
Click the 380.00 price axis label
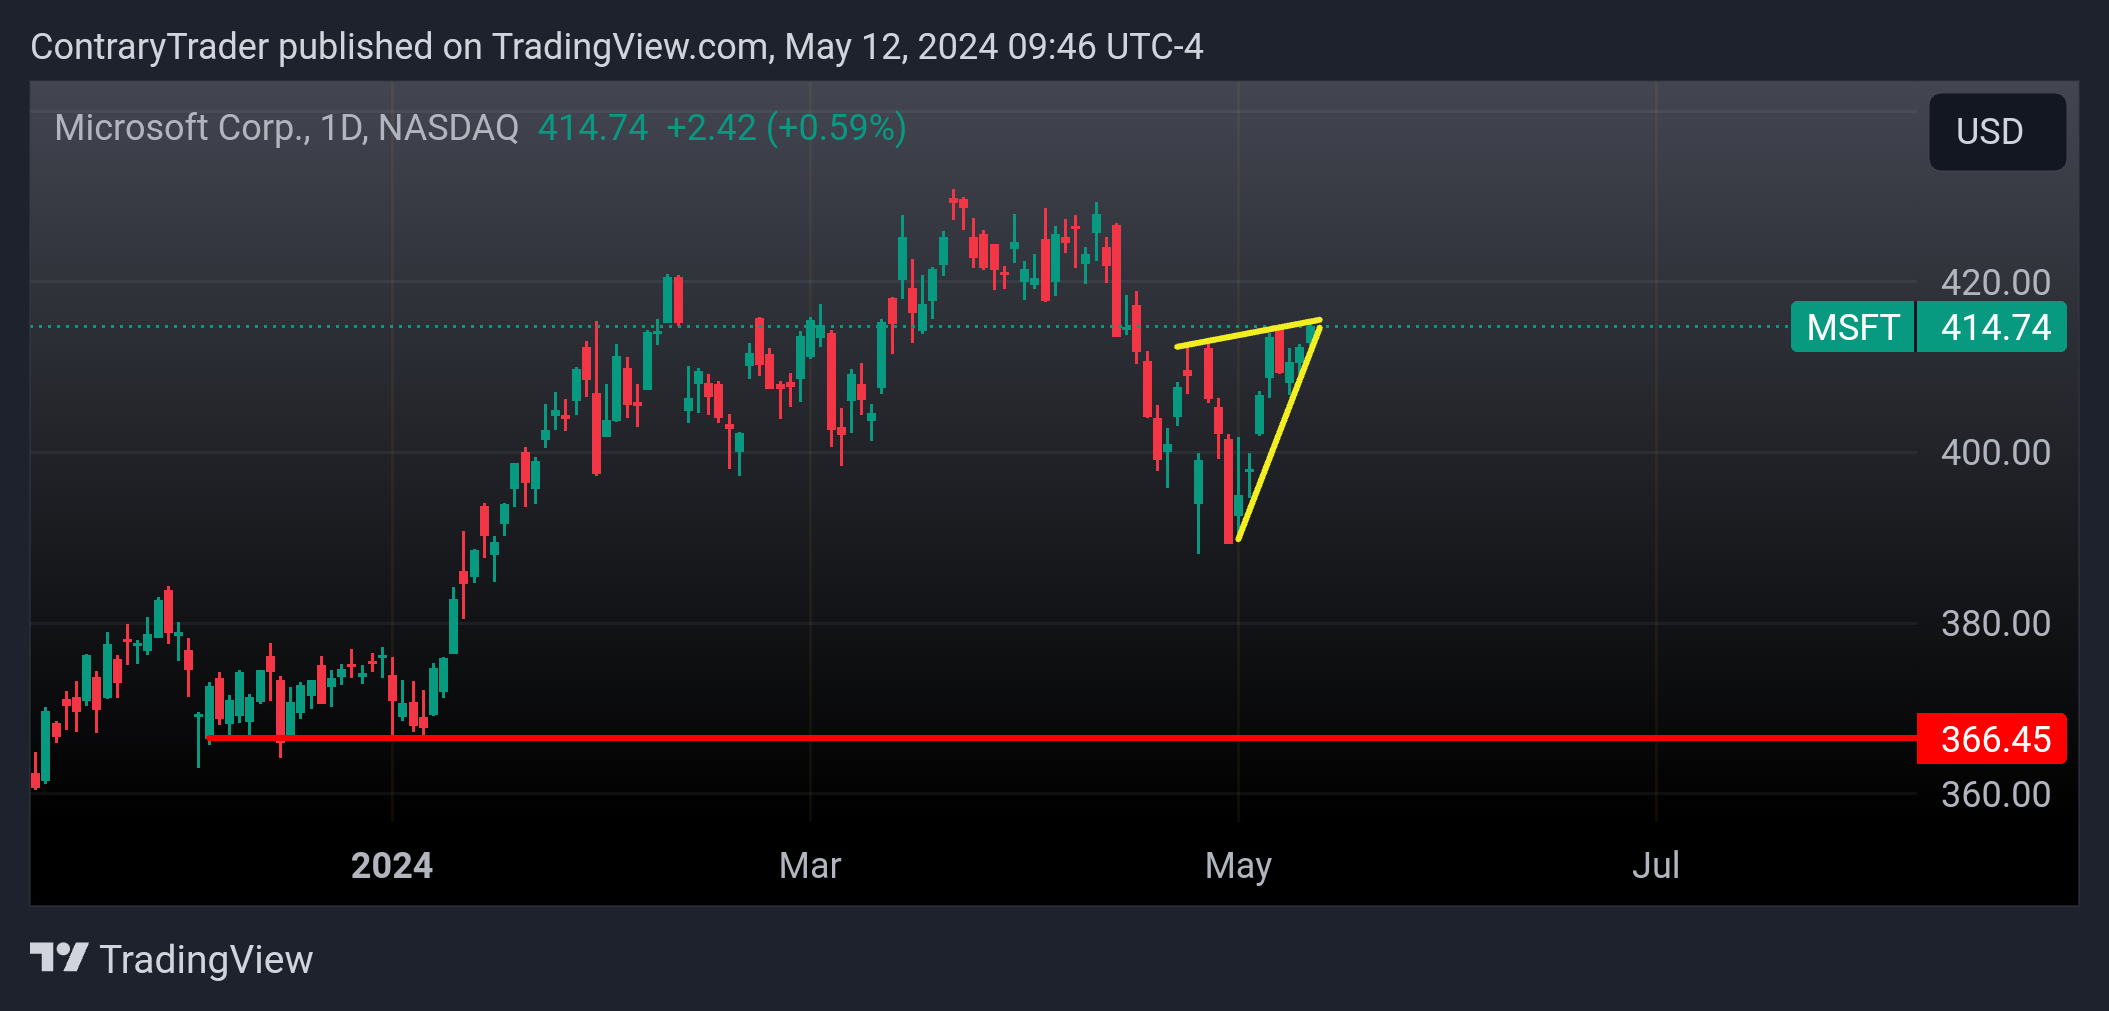[x=1995, y=624]
